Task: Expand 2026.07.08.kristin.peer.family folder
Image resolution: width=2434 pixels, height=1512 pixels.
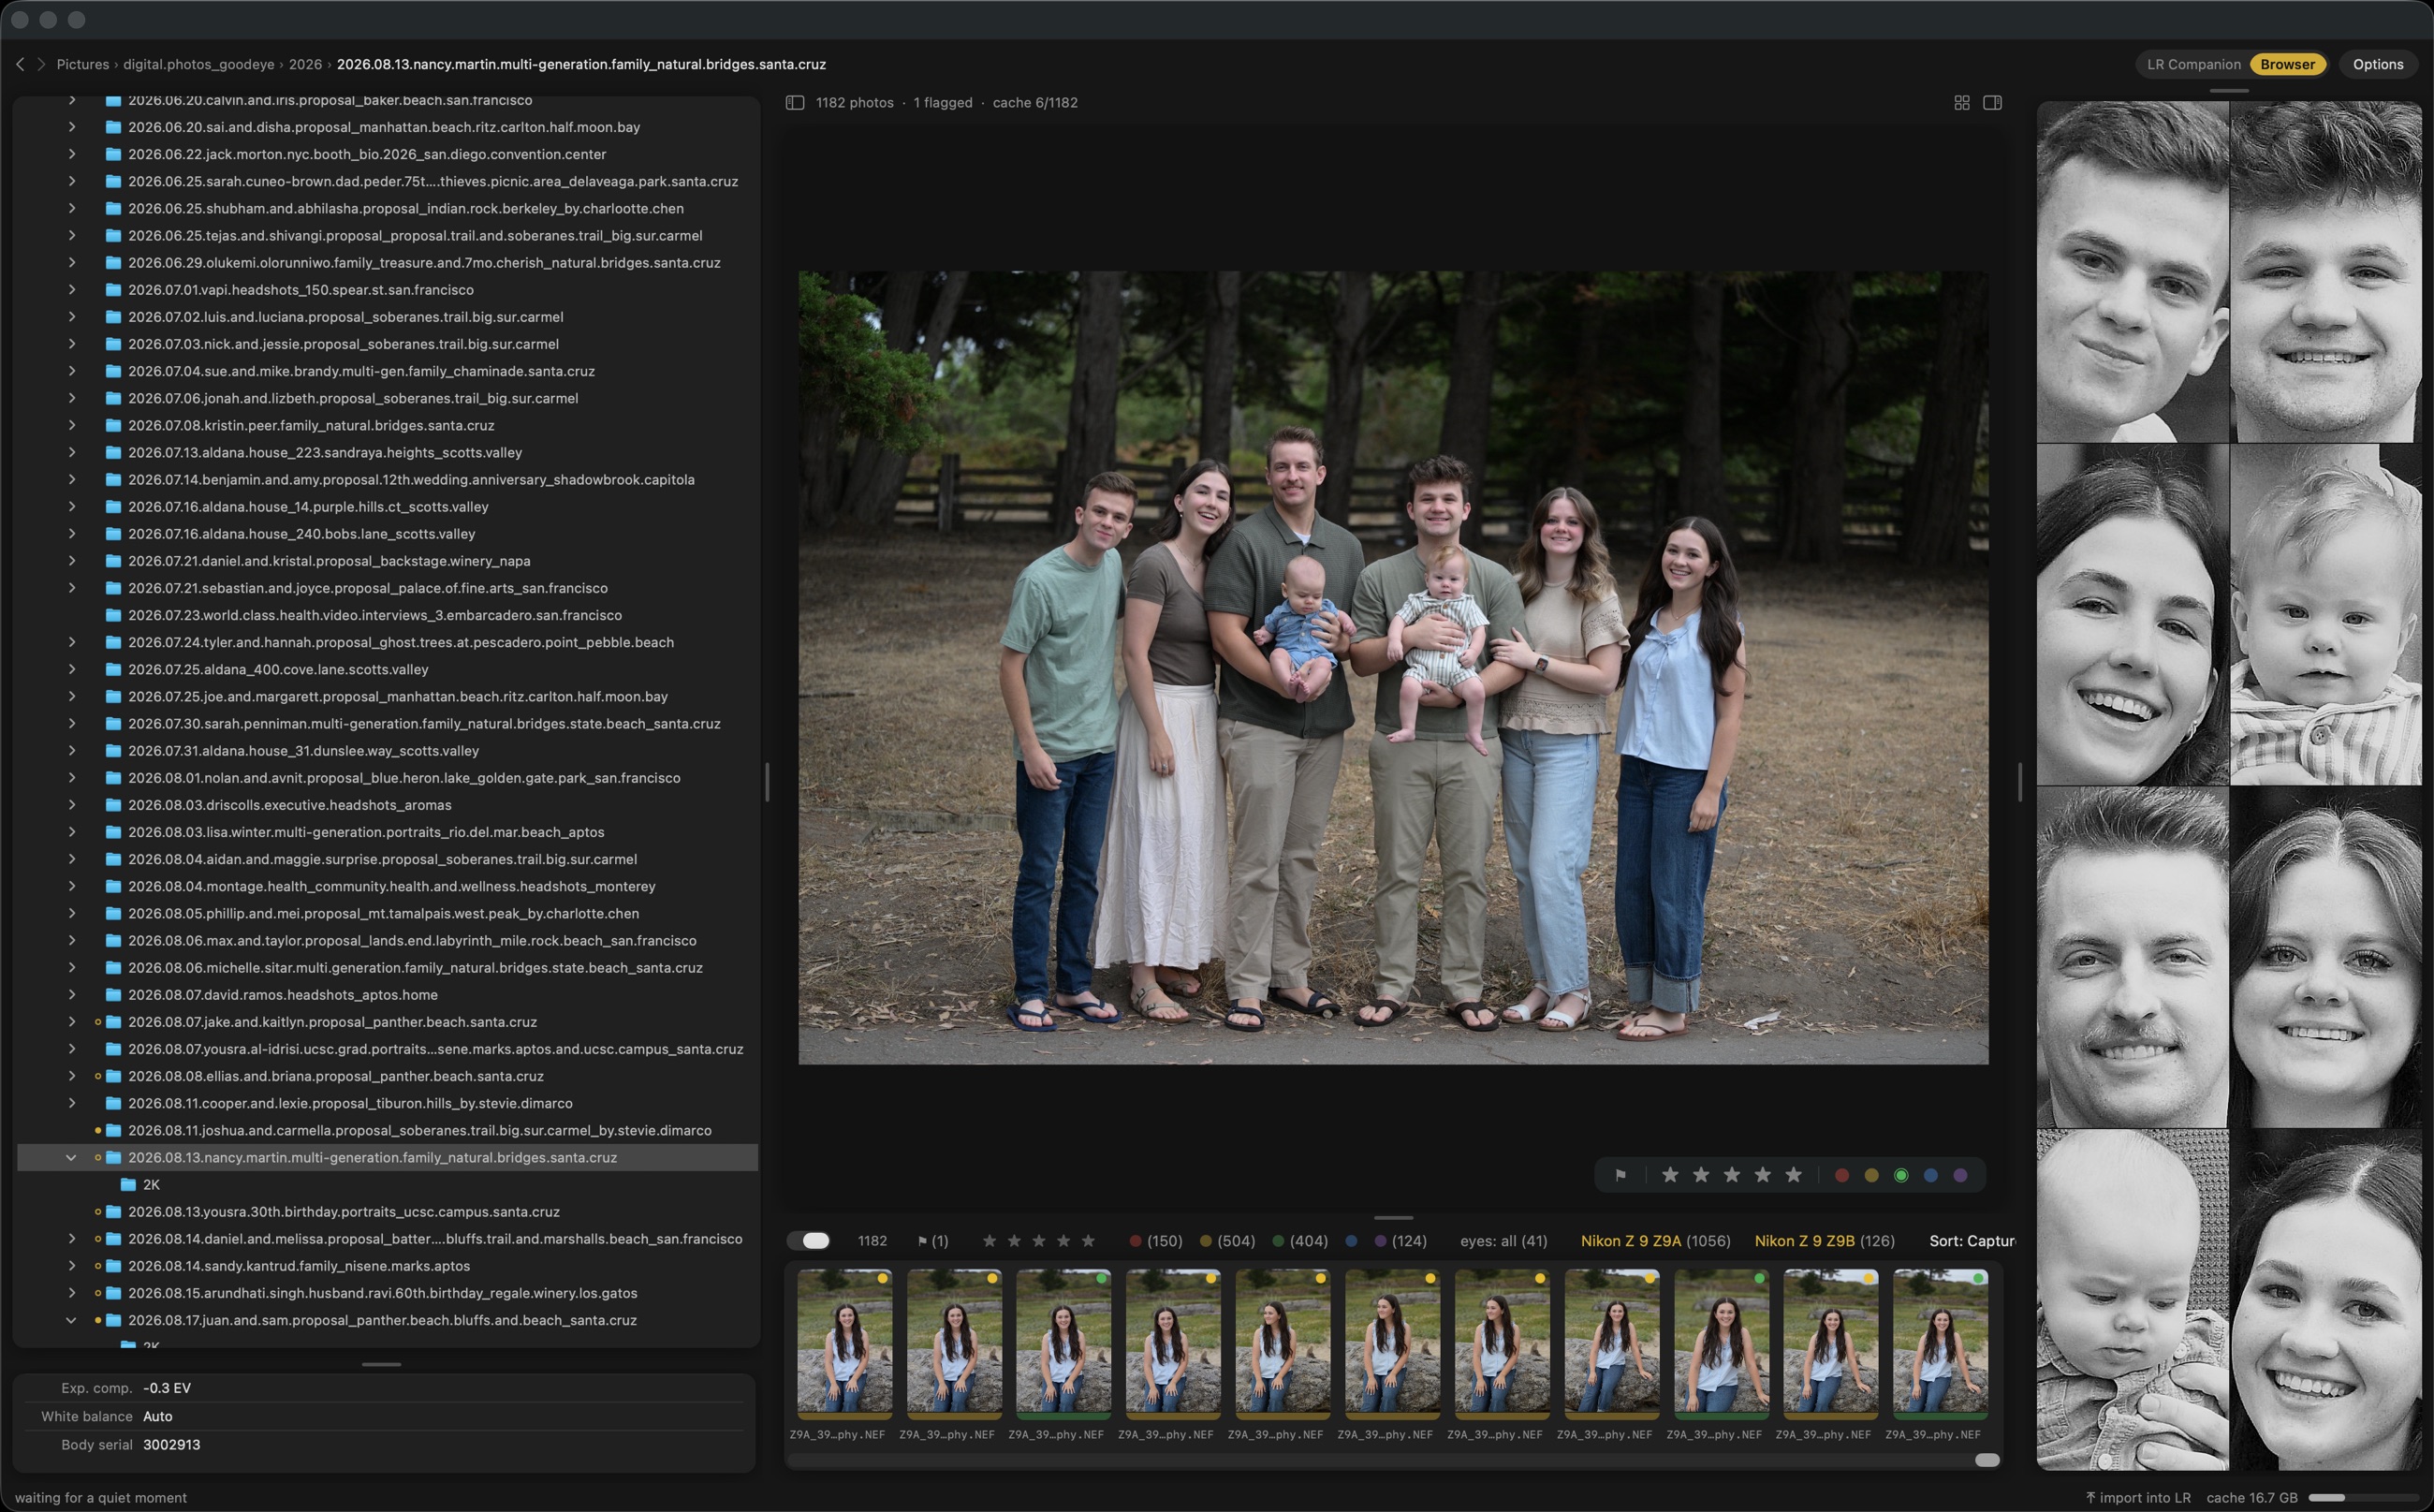Action: point(71,425)
